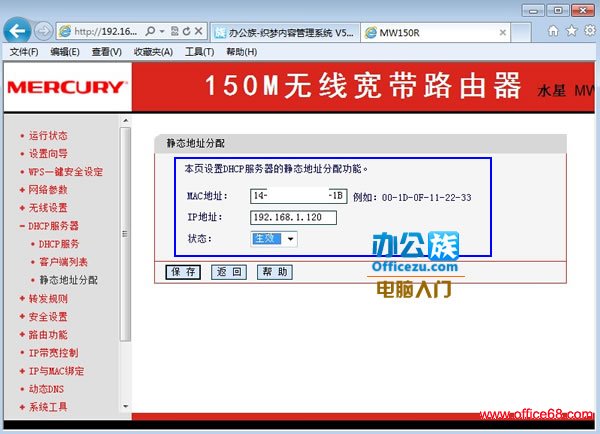Open the address bar dropdown arrow

coord(162,31)
